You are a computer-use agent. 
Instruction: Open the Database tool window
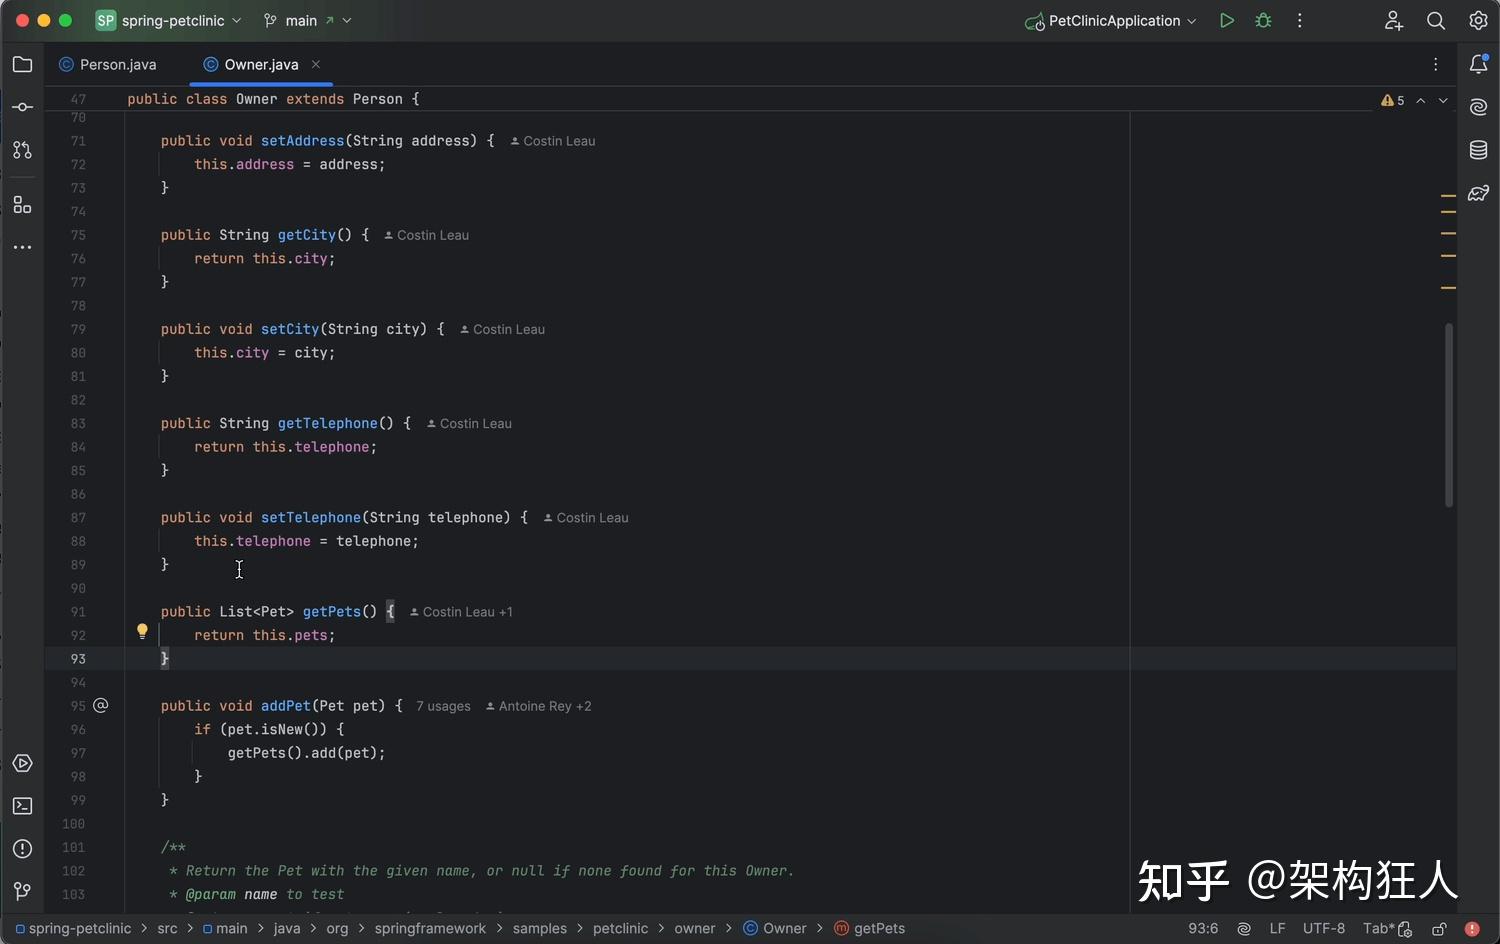point(1478,150)
